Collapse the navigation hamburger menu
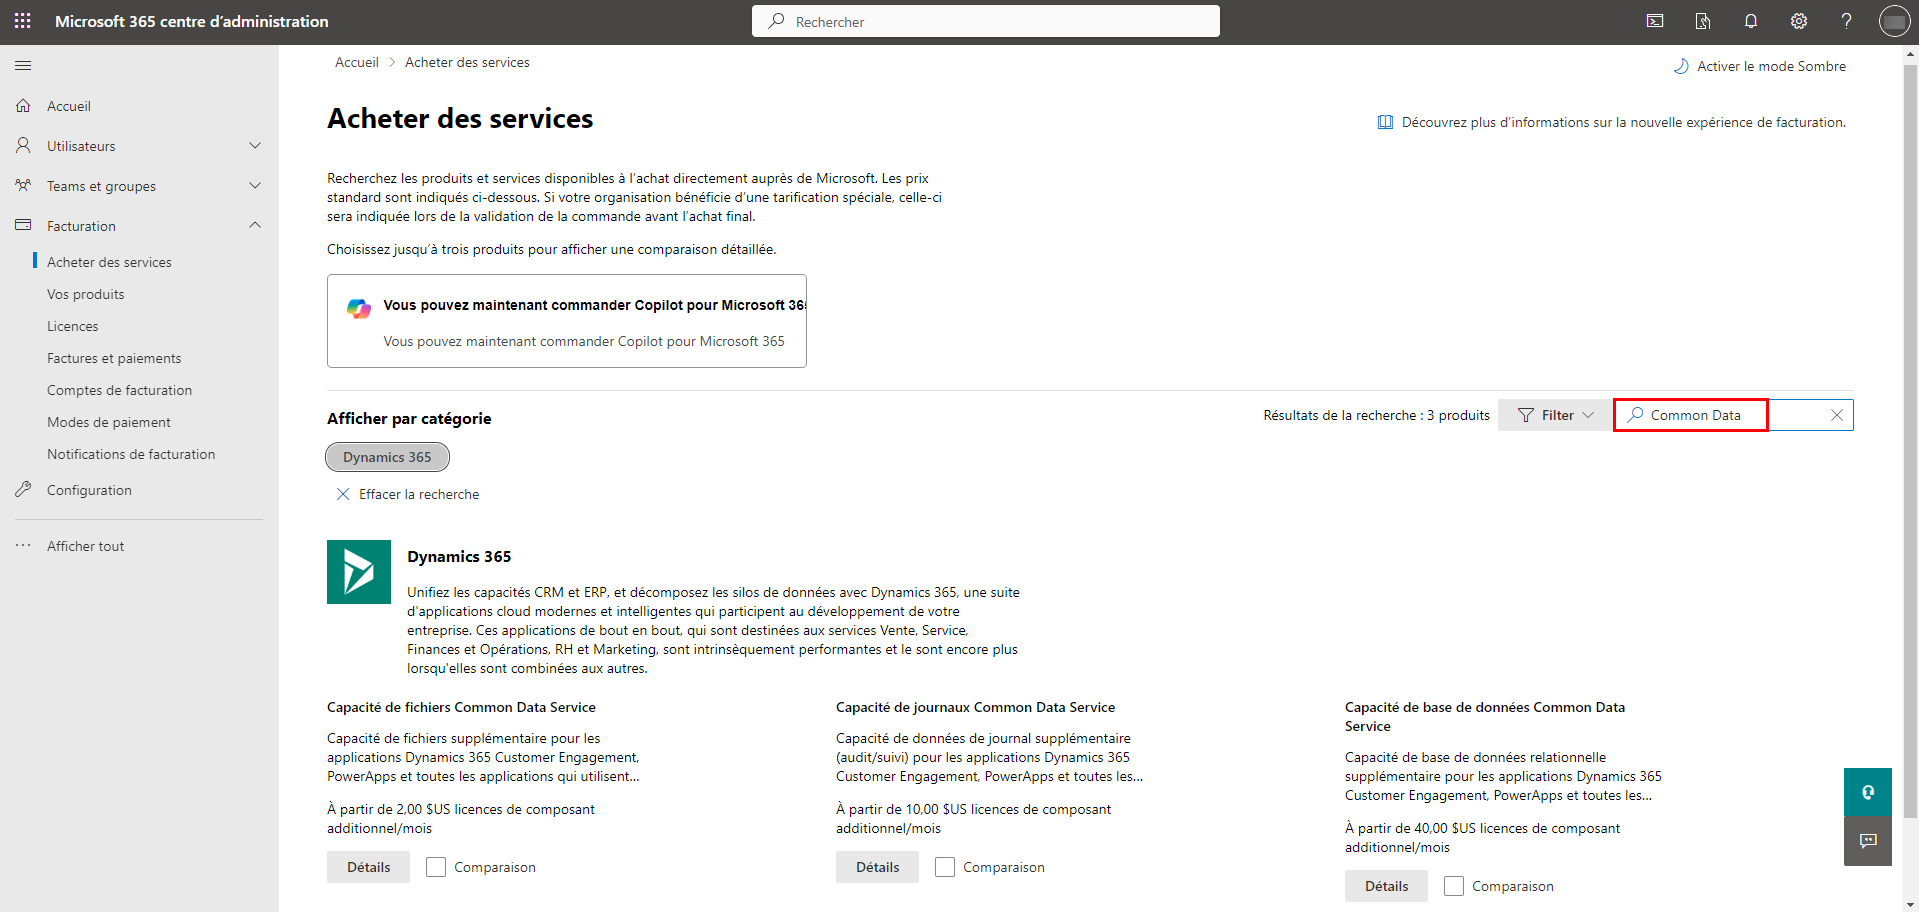Screen dimensions: 1919x912 point(23,65)
